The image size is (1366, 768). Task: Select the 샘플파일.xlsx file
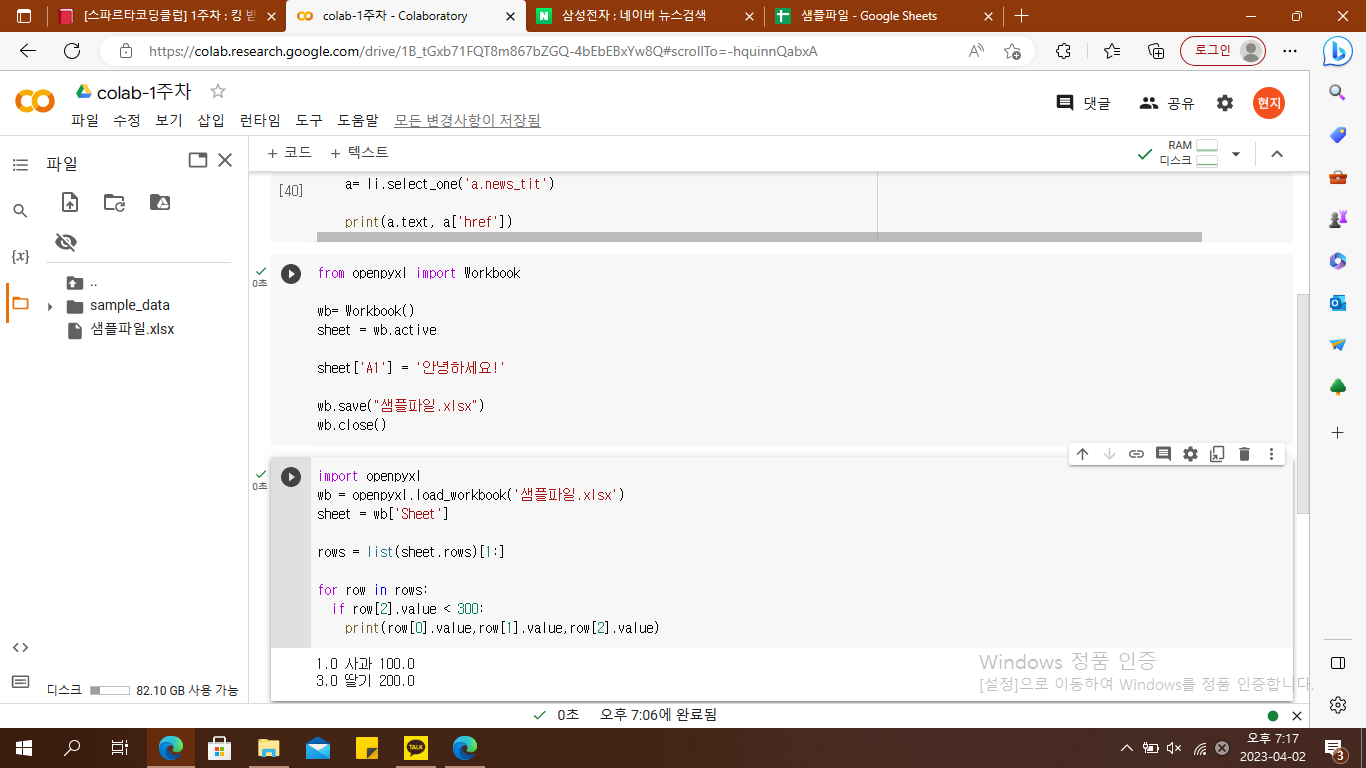[132, 329]
